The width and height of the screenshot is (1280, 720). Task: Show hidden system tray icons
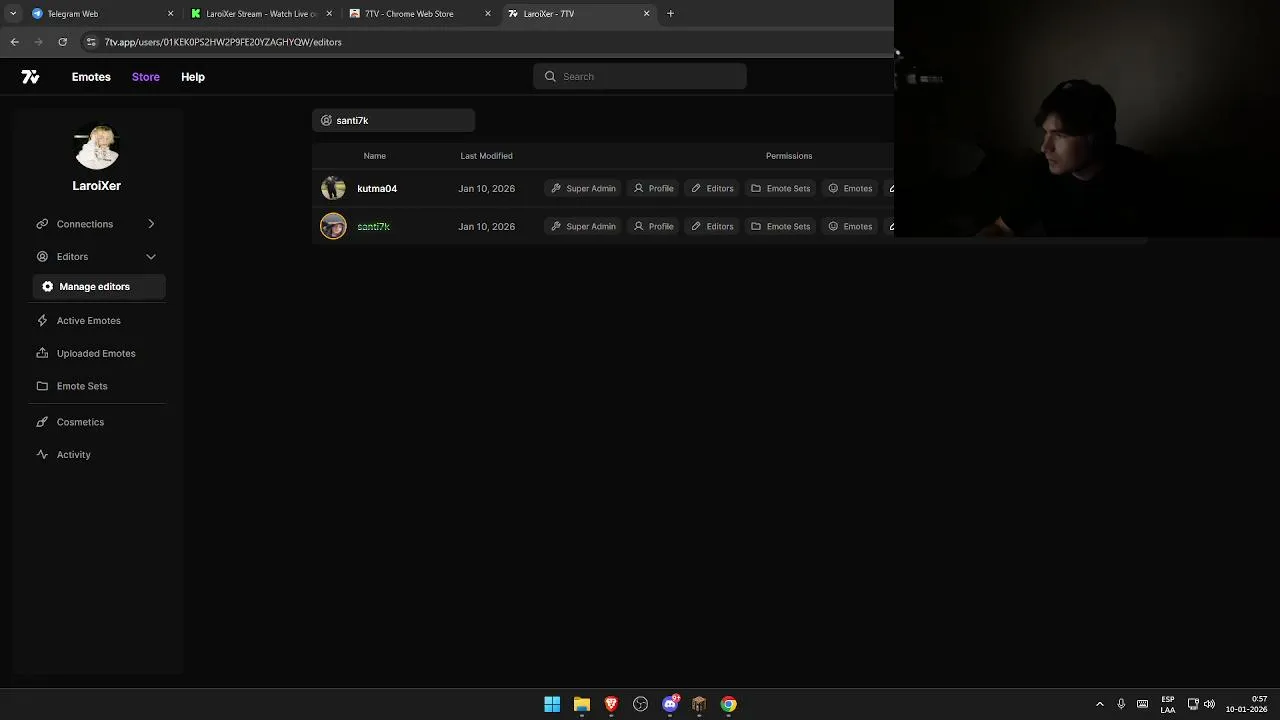[x=1100, y=704]
